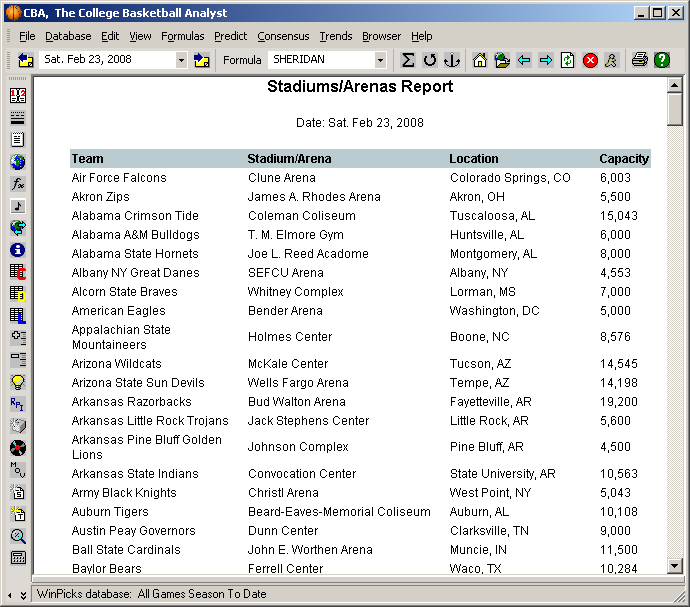The image size is (690, 607).
Task: Click the Capacity column header
Action: [x=624, y=158]
